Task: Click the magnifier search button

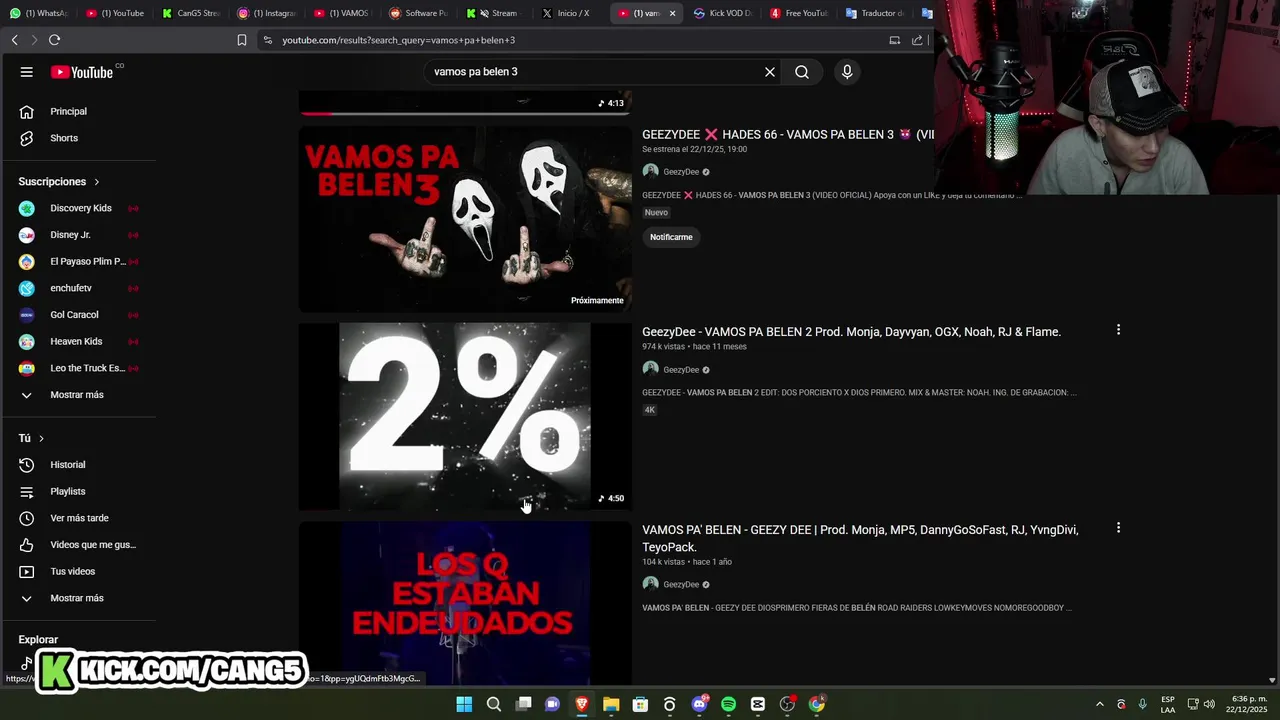Action: [802, 72]
